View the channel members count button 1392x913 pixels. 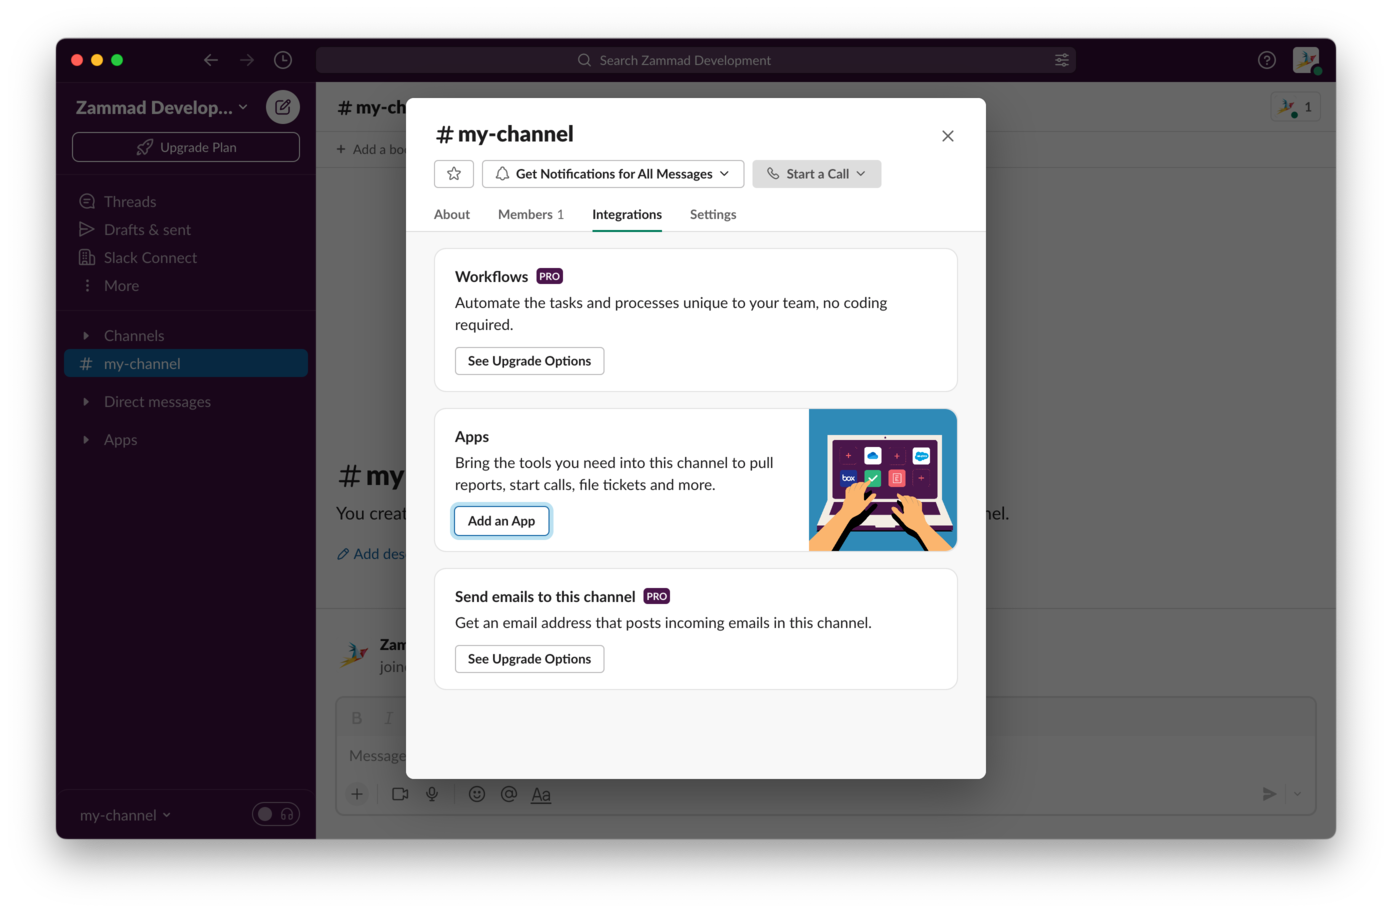[x=1296, y=107]
